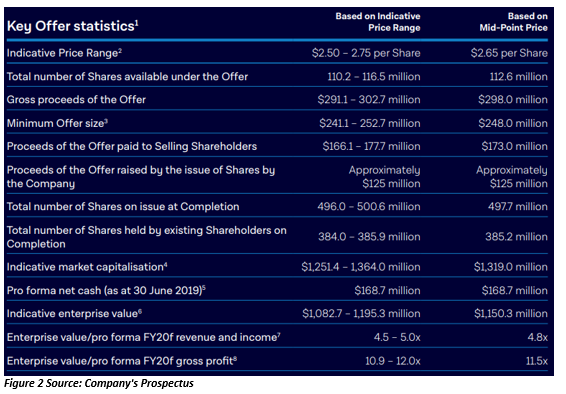Click the $291.1 – 302.7 million value
The height and width of the screenshot is (394, 566).
369,100
